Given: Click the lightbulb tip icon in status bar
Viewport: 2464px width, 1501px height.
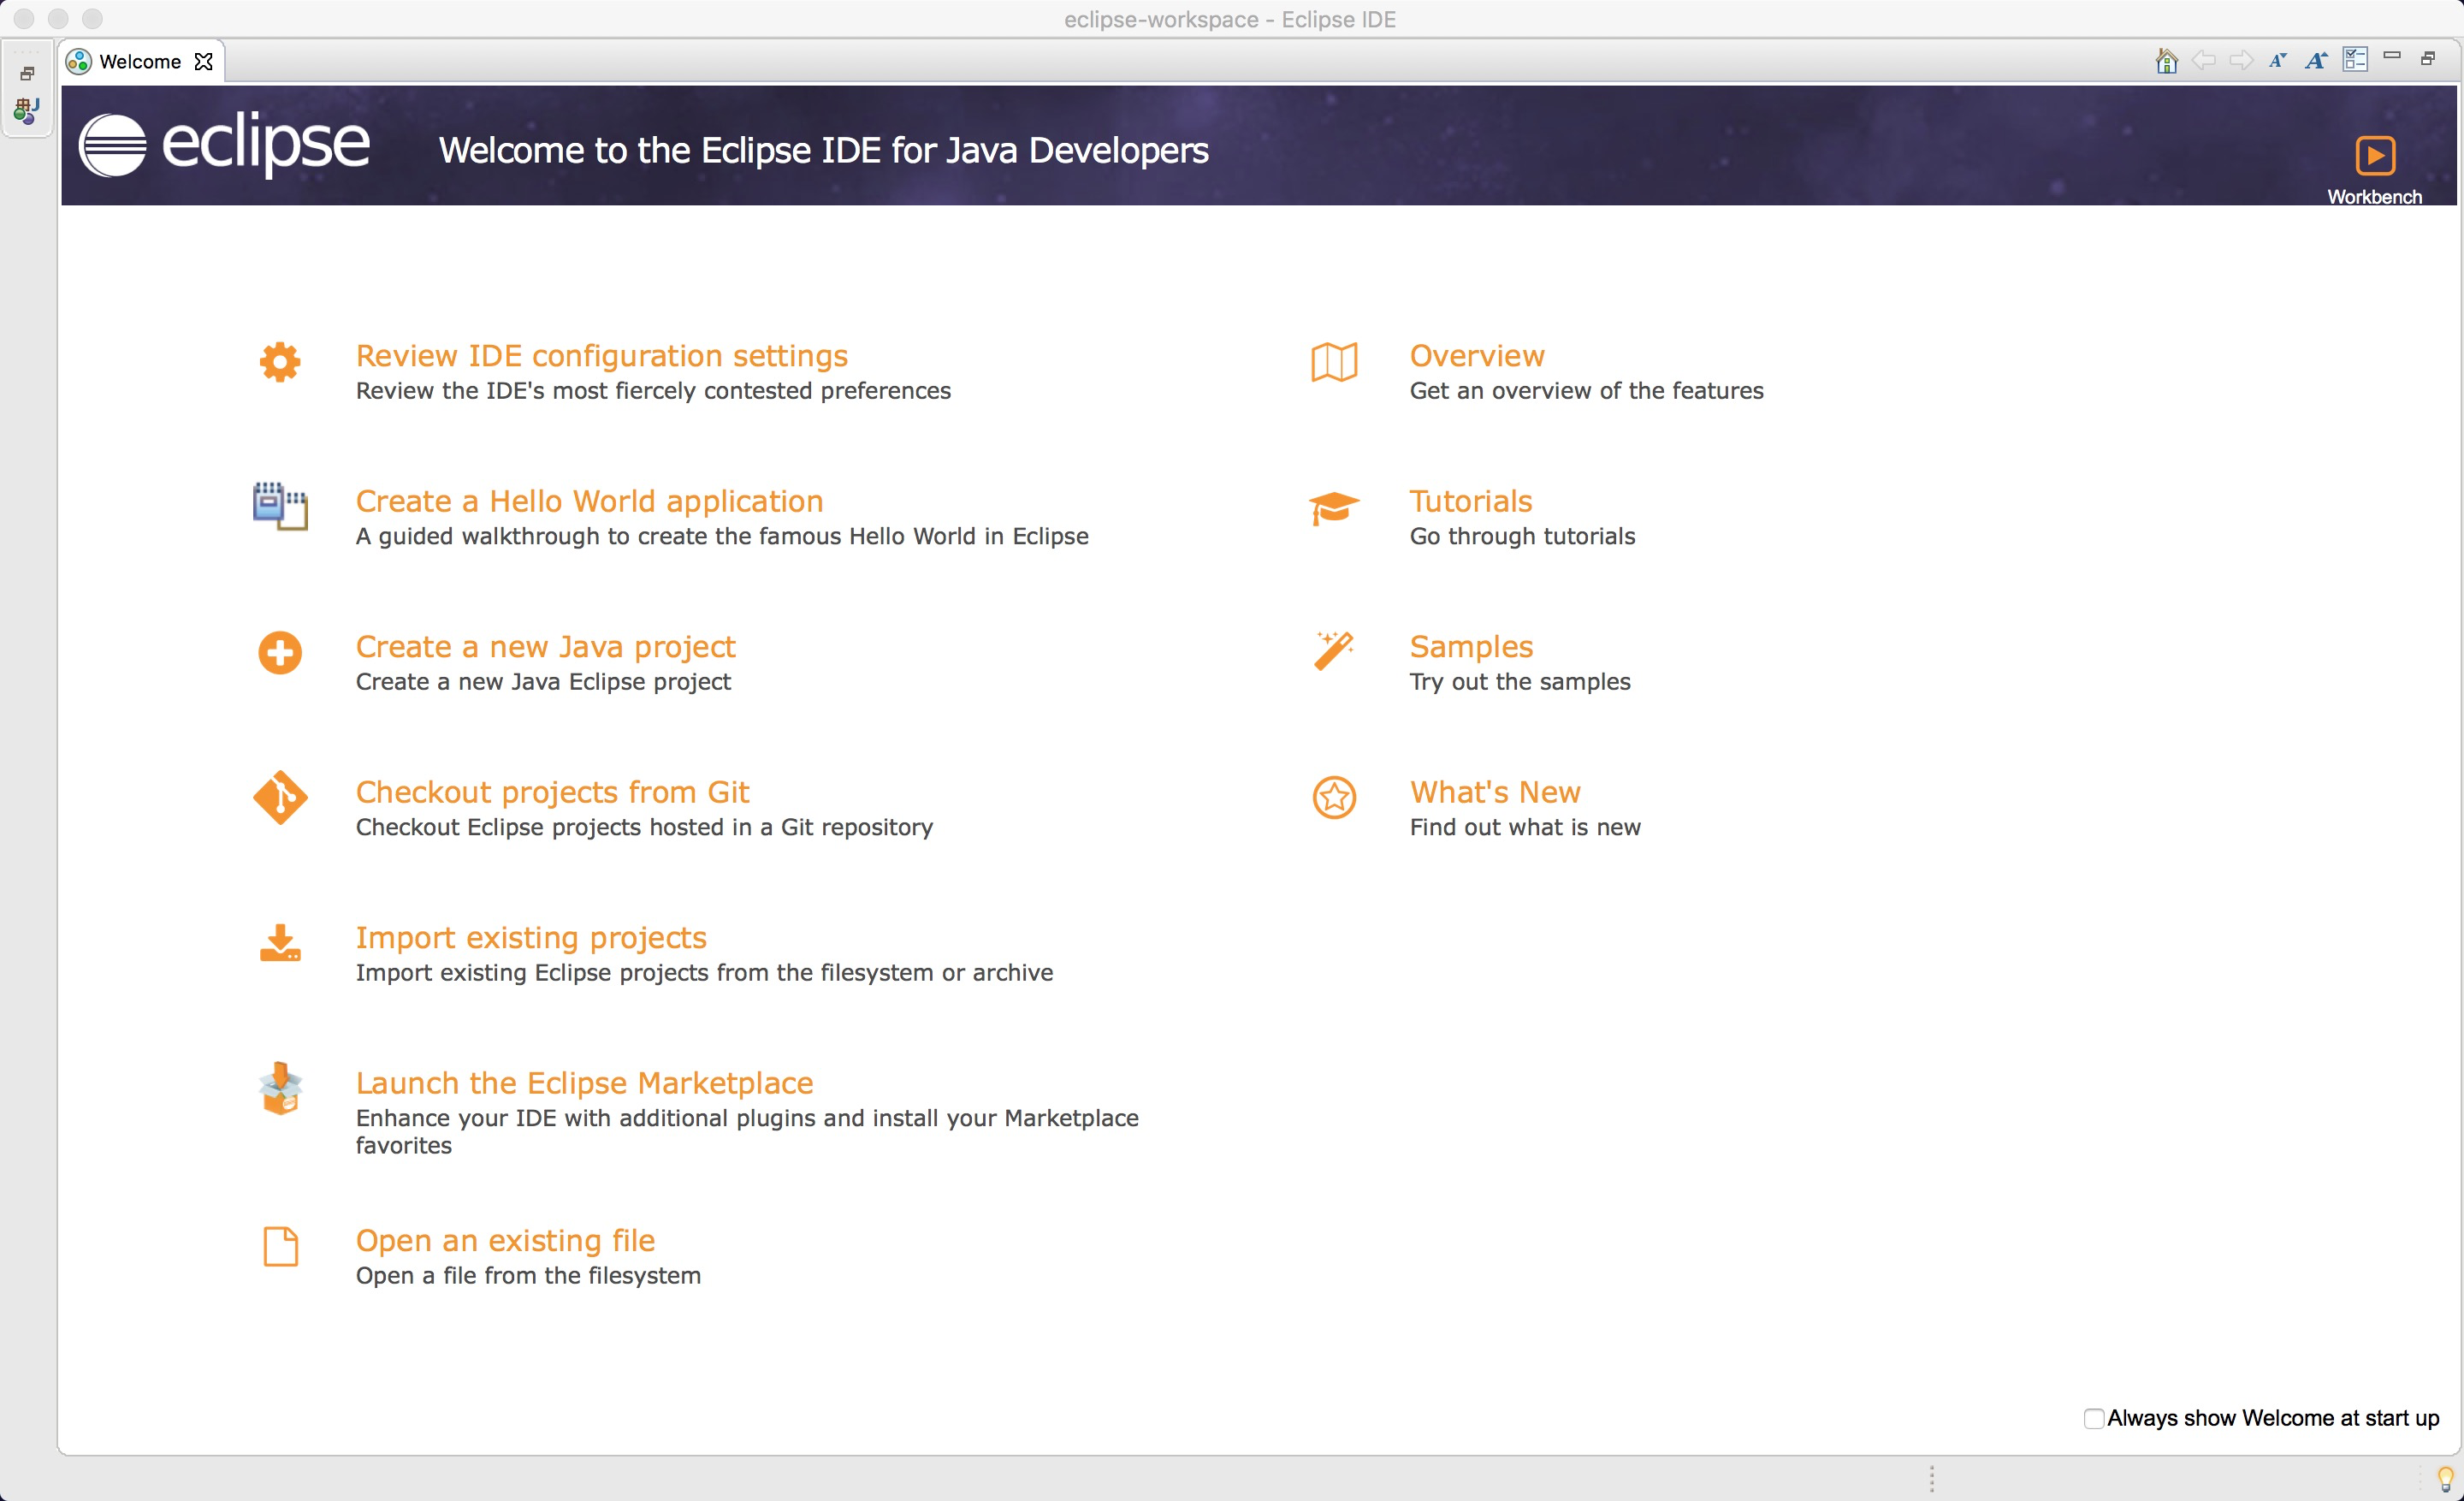Looking at the screenshot, I should click(2445, 1479).
